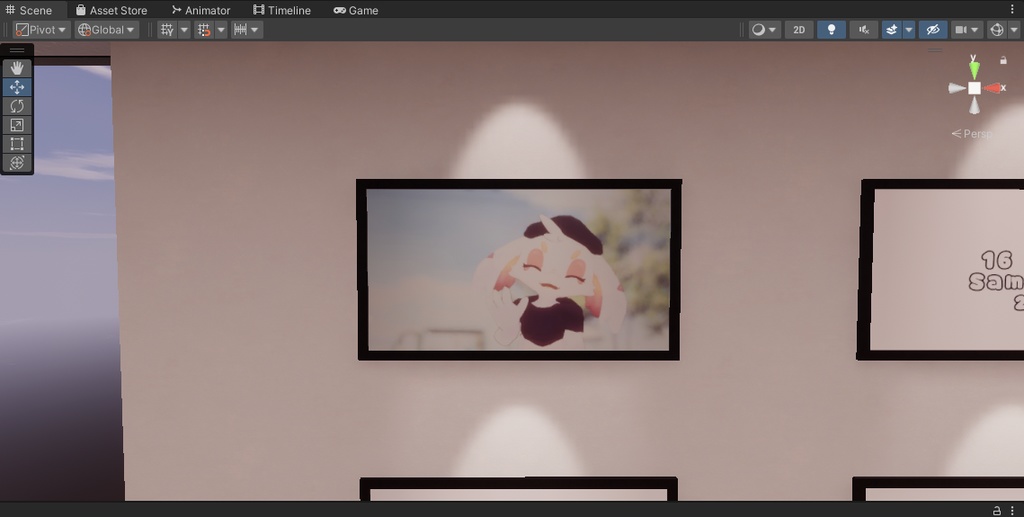Select the combined Transform tool

pos(17,163)
